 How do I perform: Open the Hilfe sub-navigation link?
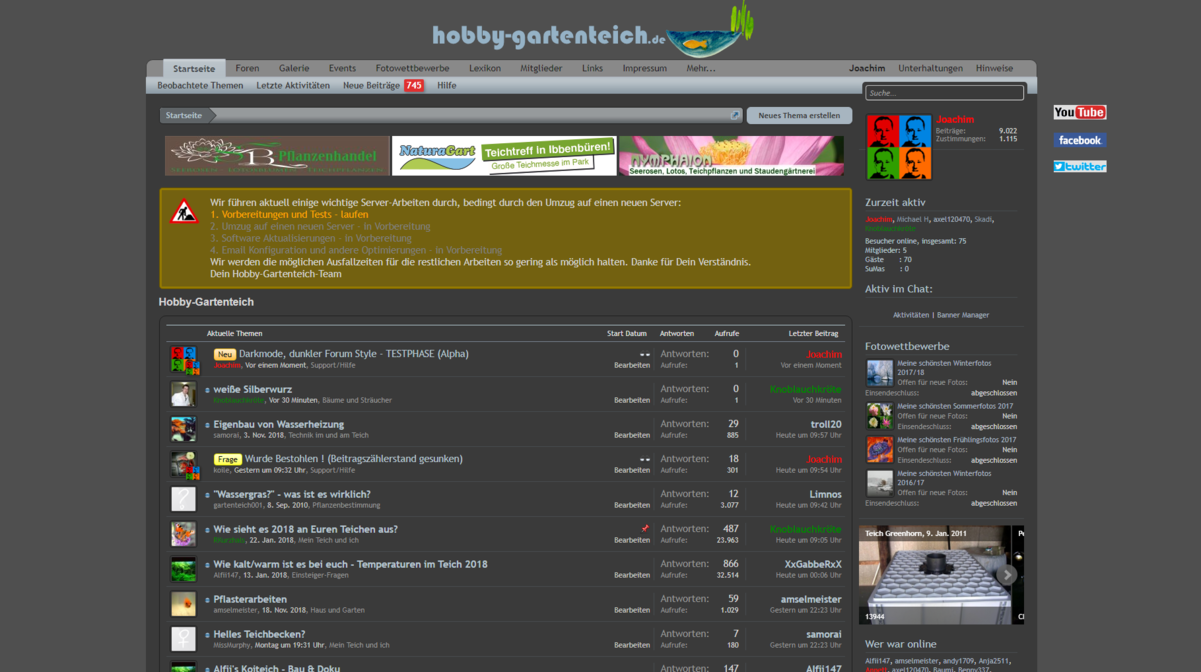click(447, 85)
